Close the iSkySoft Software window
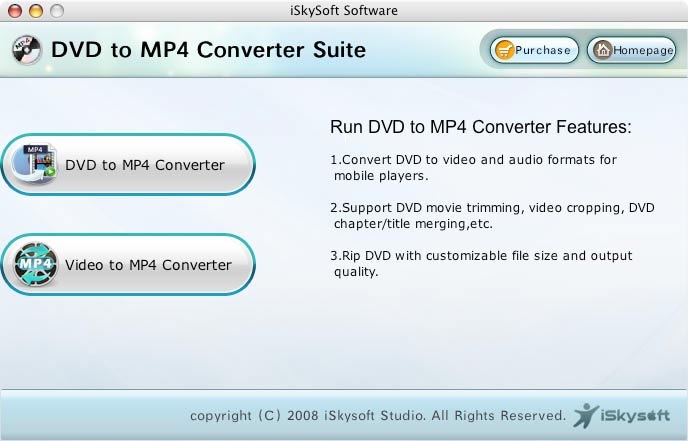Image resolution: width=688 pixels, height=441 pixels. [x=15, y=11]
